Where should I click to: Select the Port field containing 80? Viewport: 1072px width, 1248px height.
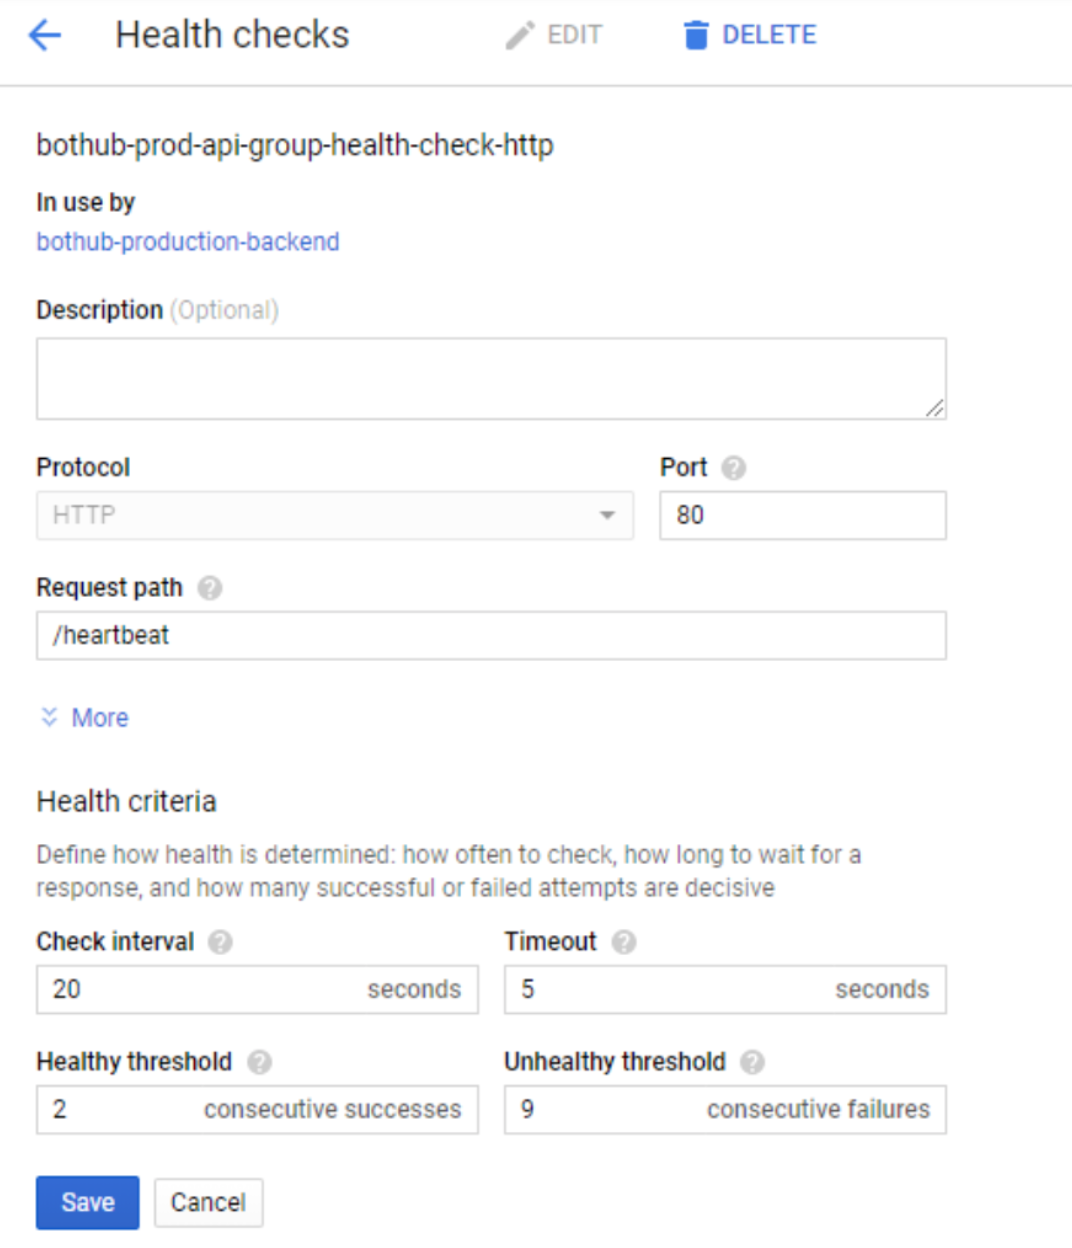(803, 515)
